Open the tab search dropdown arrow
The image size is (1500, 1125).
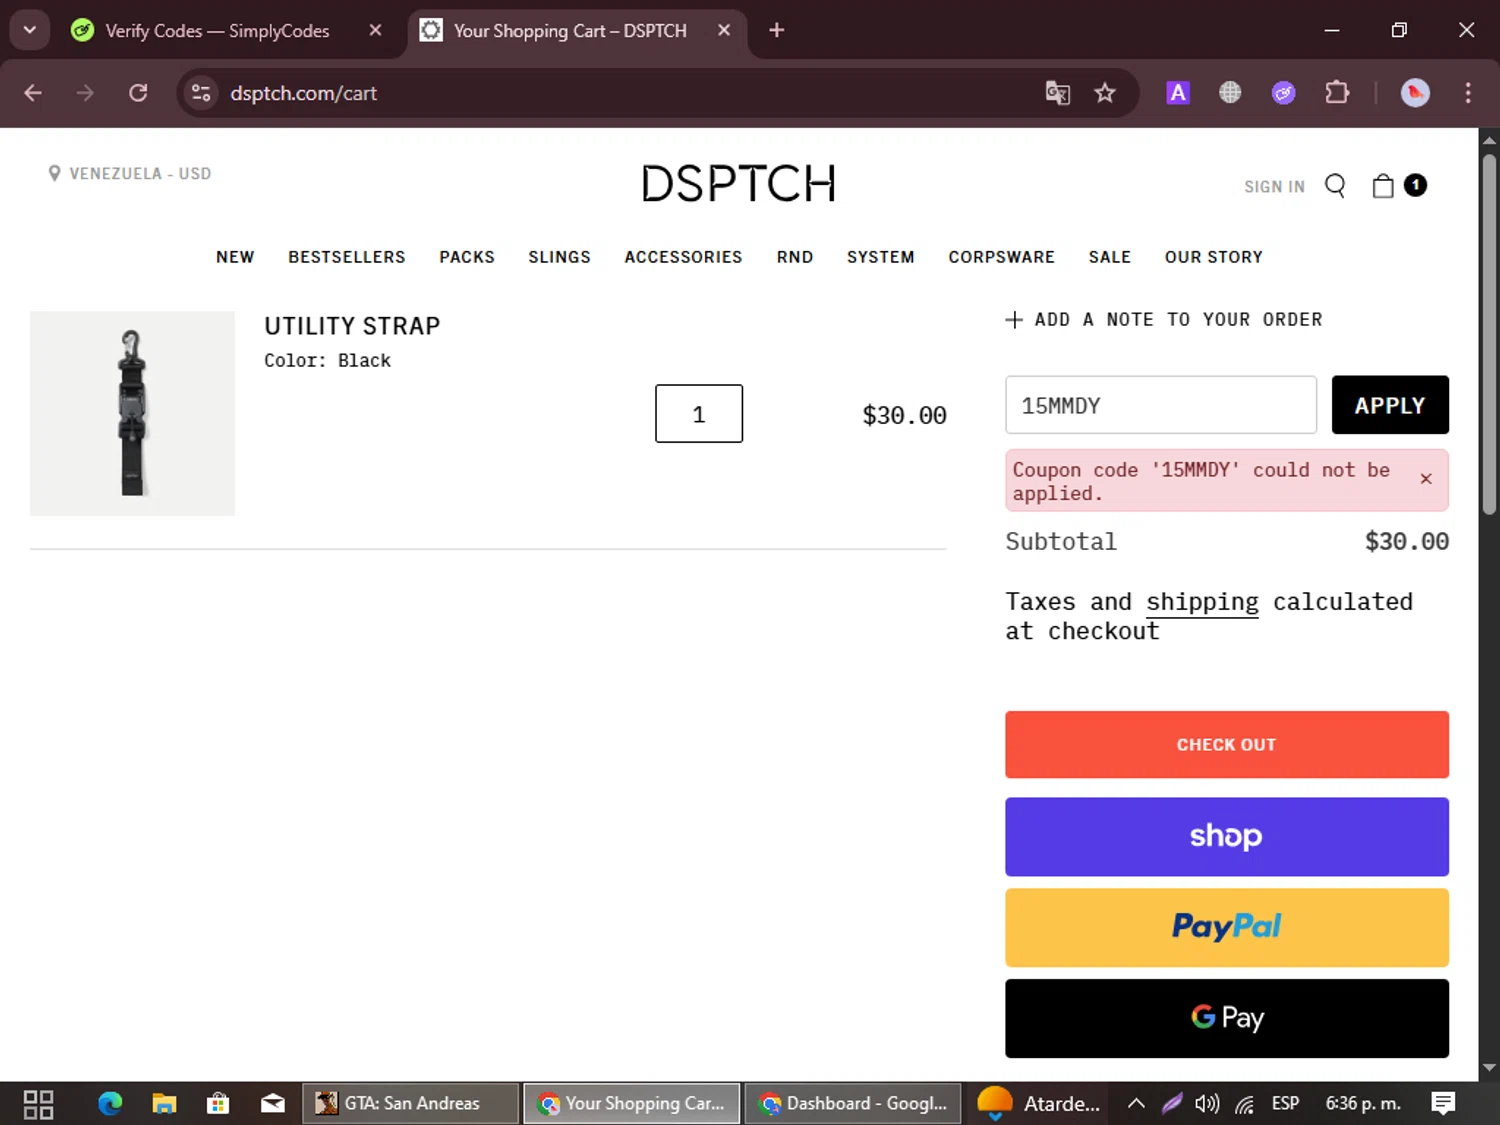(x=29, y=30)
